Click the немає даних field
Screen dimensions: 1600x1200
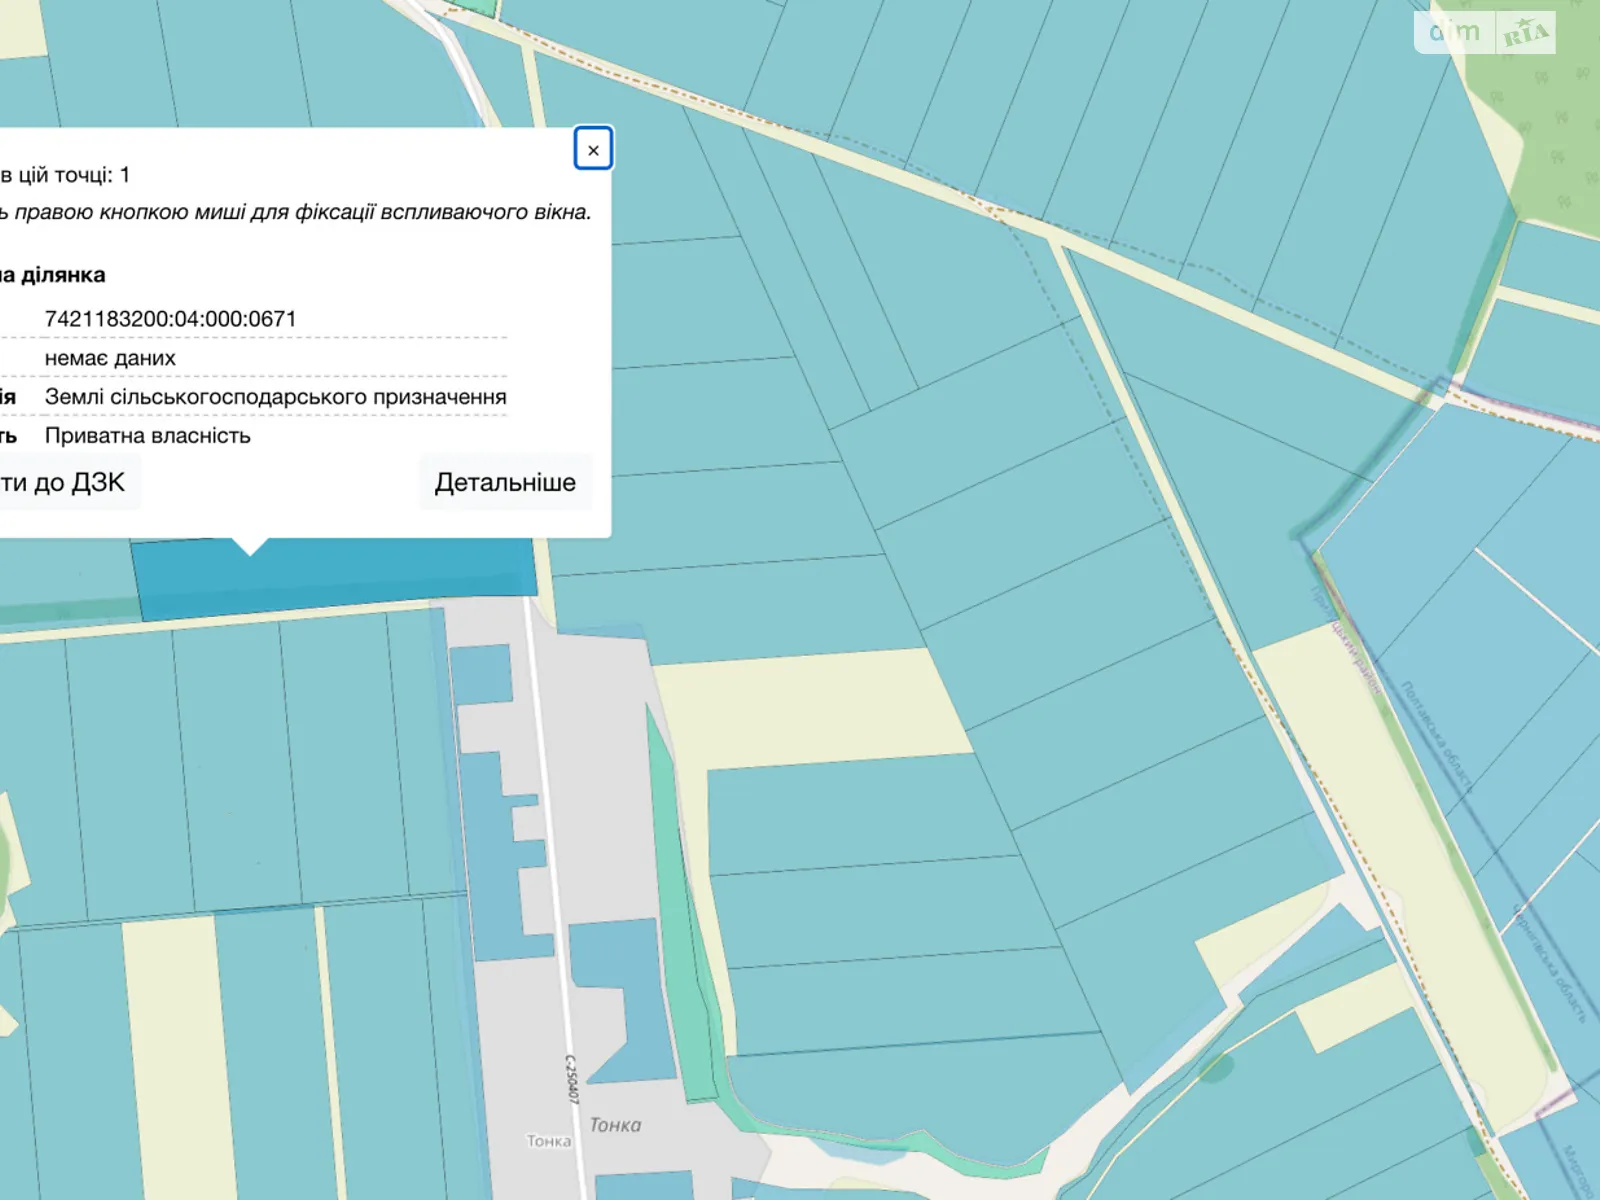pyautogui.click(x=110, y=358)
